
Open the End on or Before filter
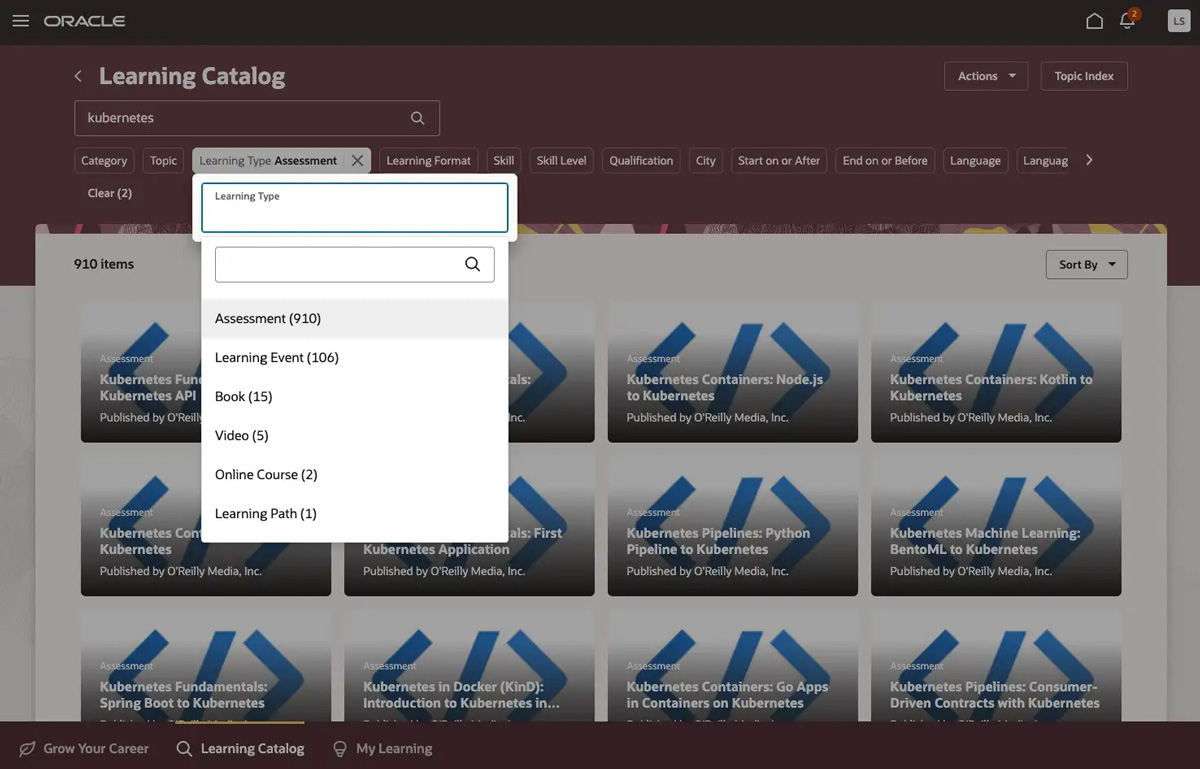[x=885, y=160]
